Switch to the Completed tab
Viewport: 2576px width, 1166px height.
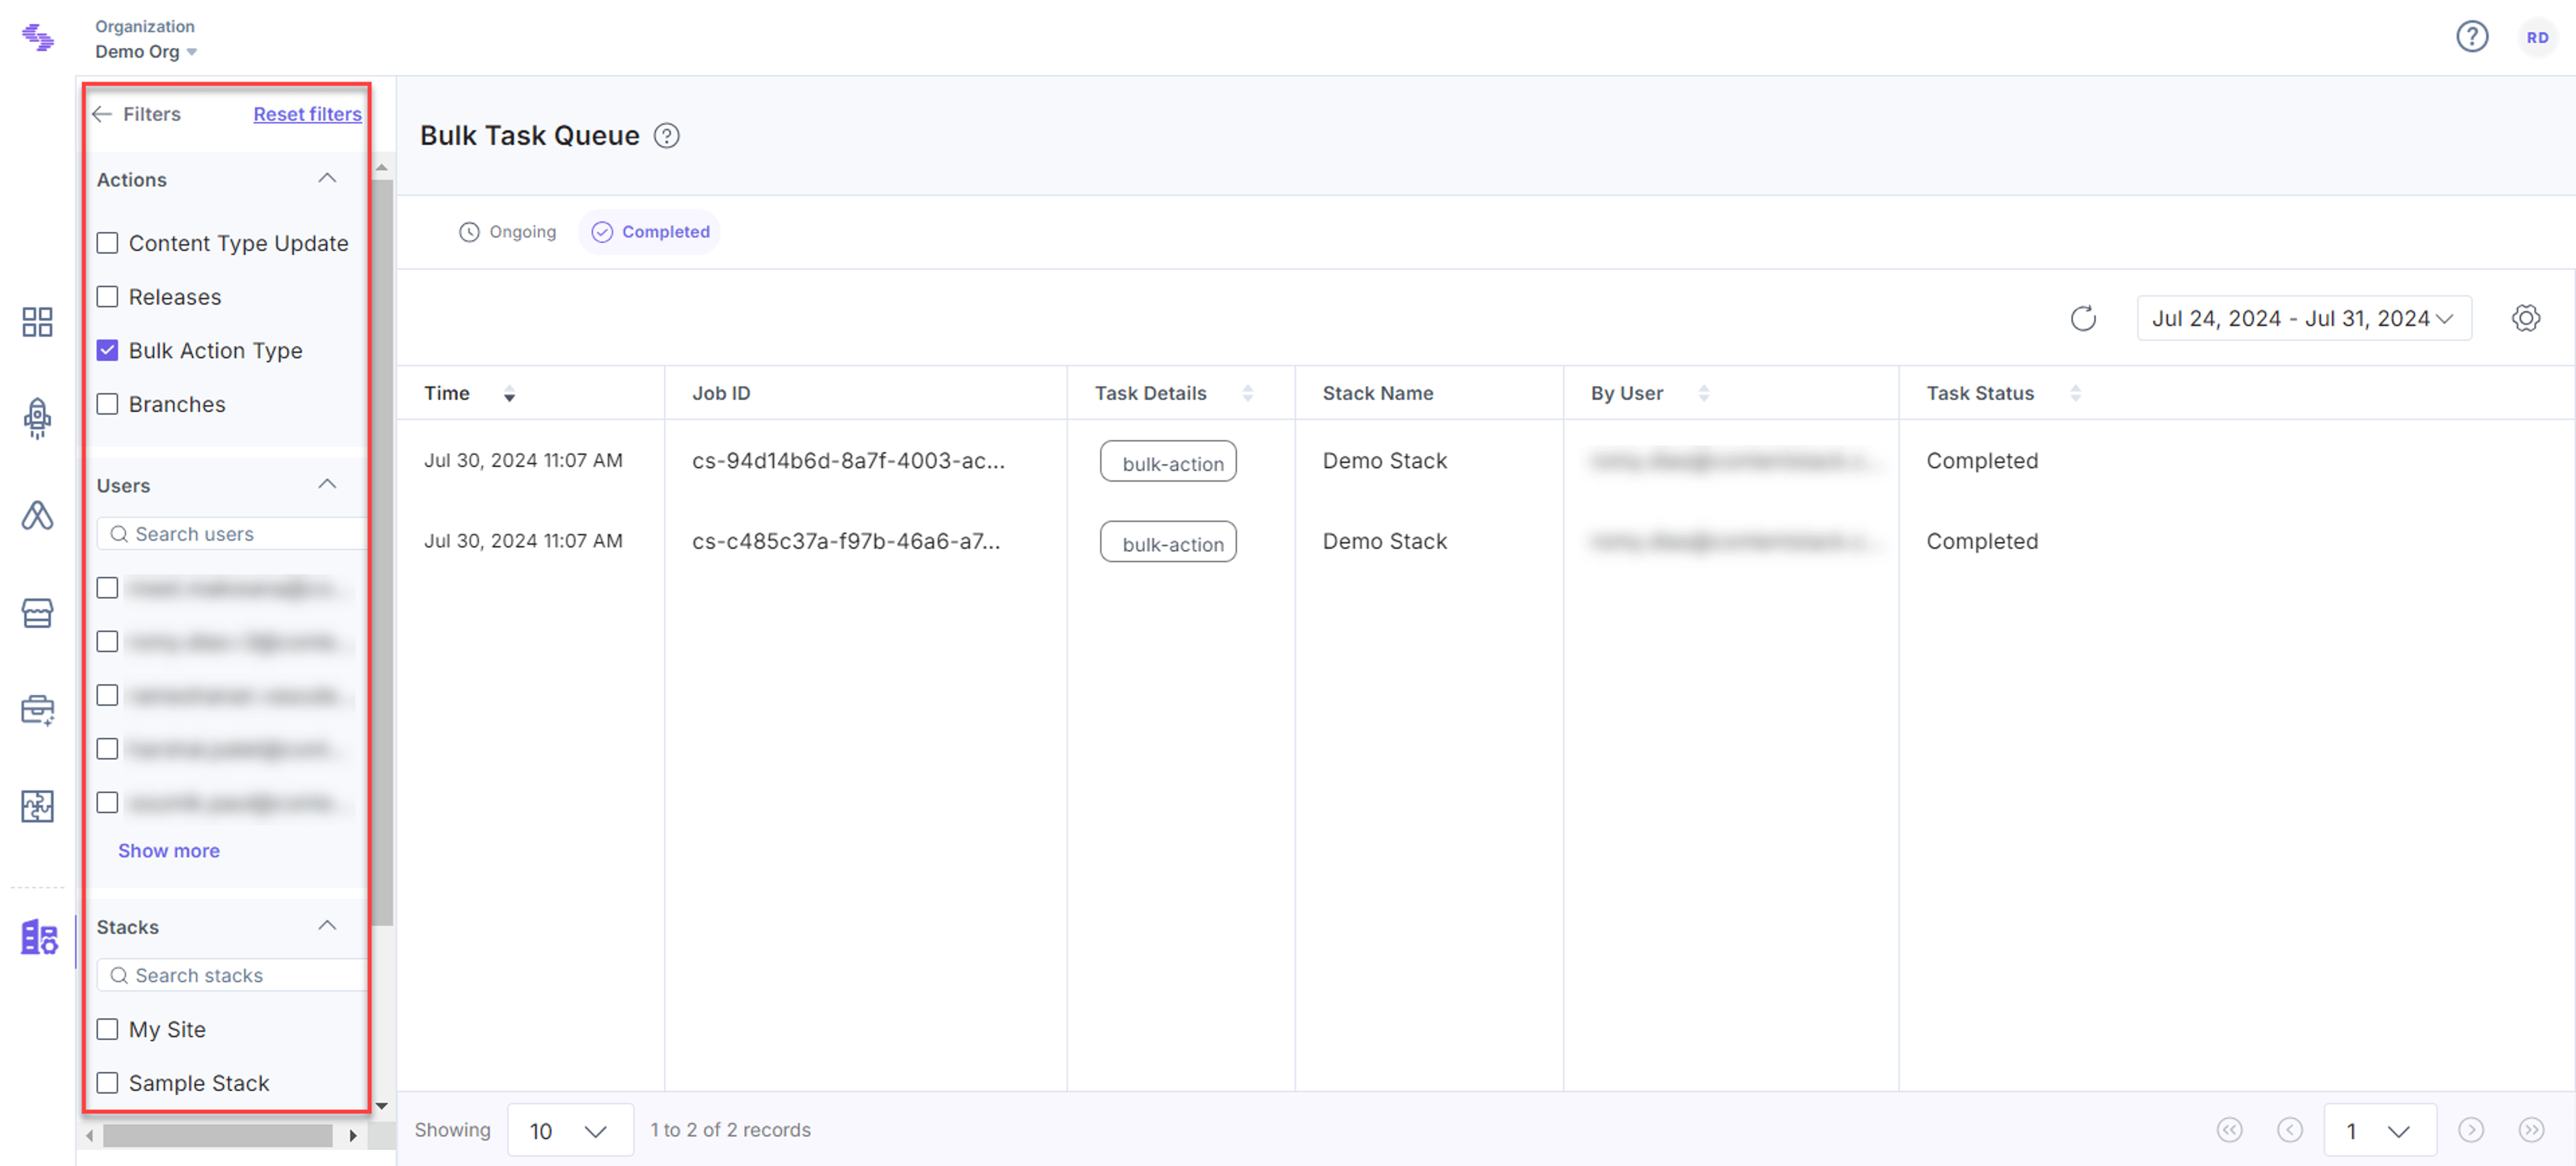650,232
